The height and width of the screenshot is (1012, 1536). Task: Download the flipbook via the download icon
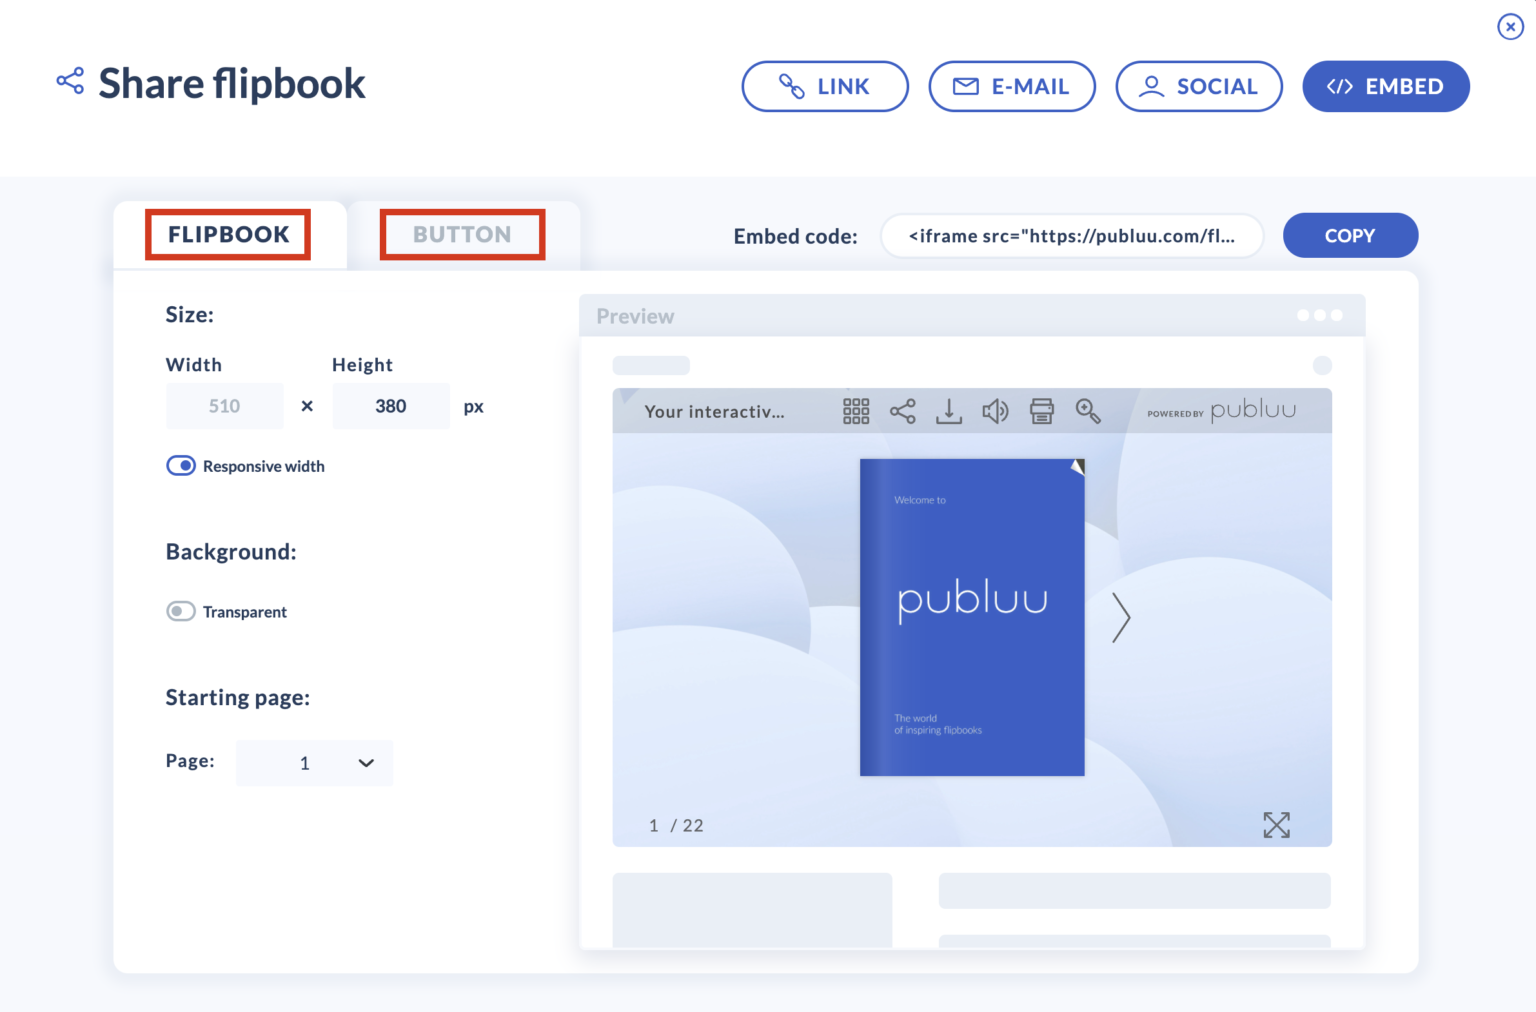(x=948, y=411)
